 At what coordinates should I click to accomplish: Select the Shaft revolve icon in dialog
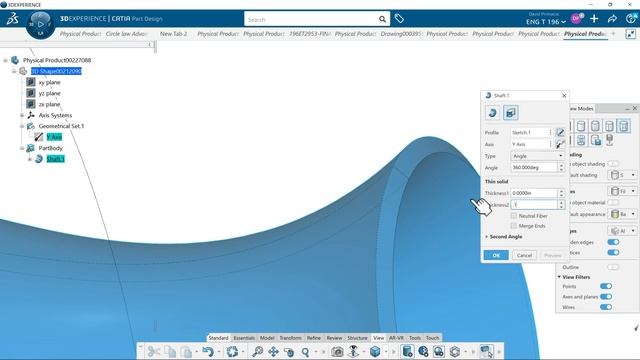coord(493,113)
